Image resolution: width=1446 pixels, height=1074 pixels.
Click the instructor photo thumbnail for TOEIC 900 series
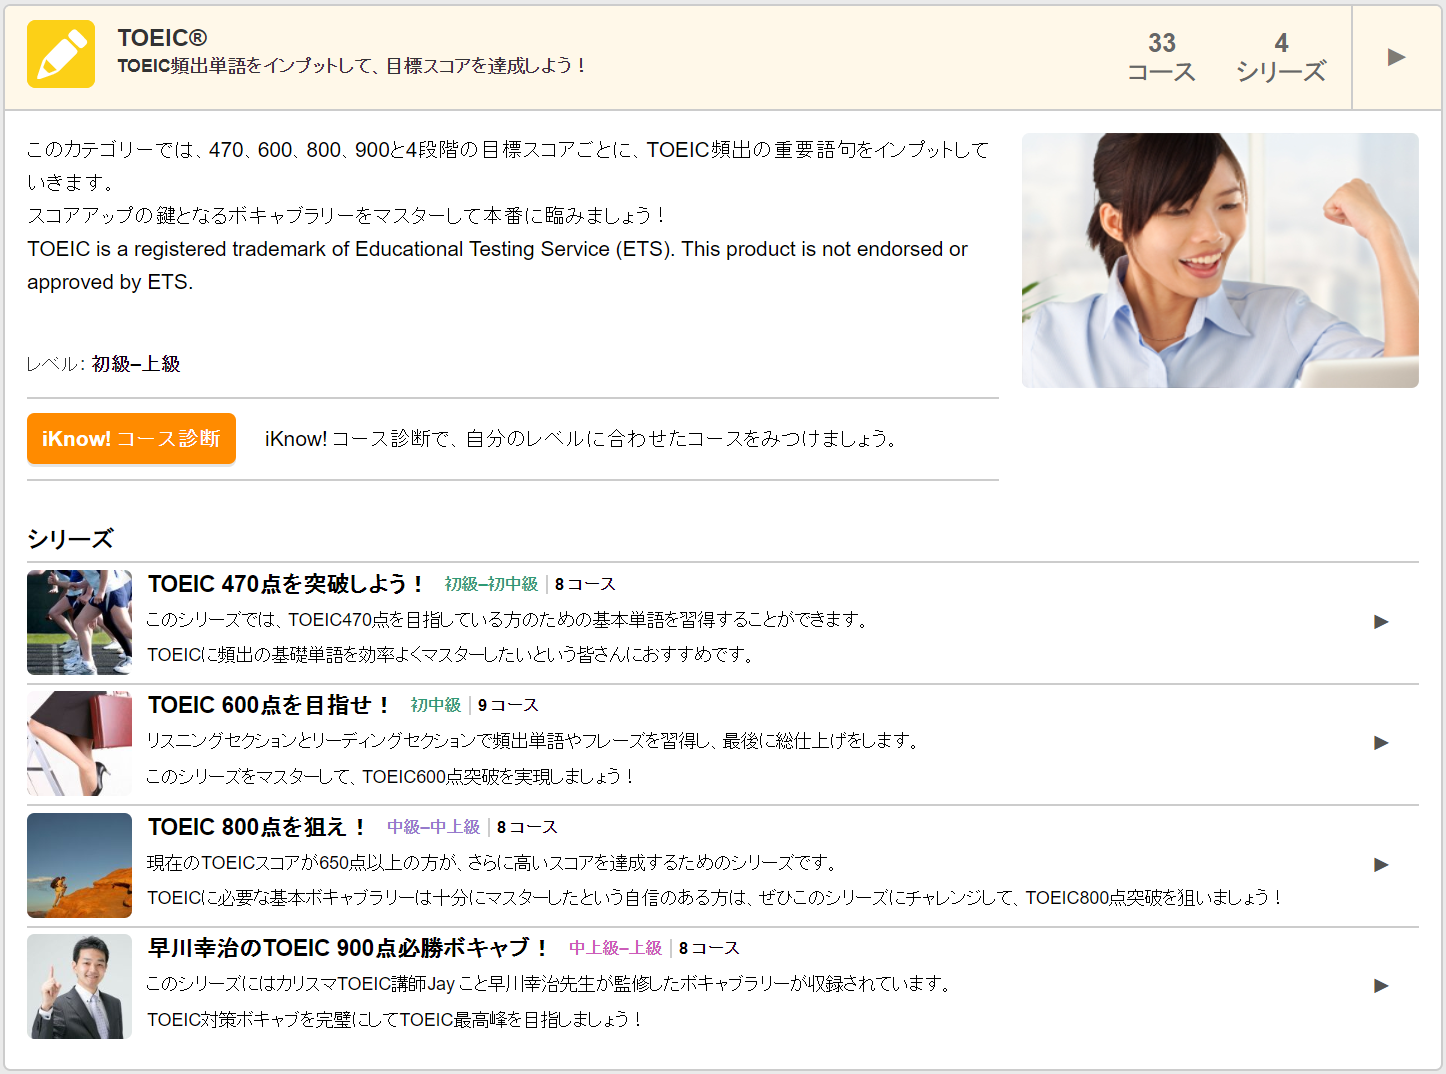coord(79,986)
